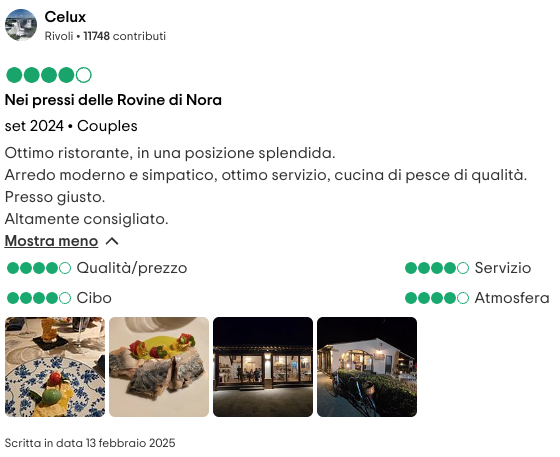Click the 11748 contributi text
Viewport: 560px width, 457px height.
(125, 36)
